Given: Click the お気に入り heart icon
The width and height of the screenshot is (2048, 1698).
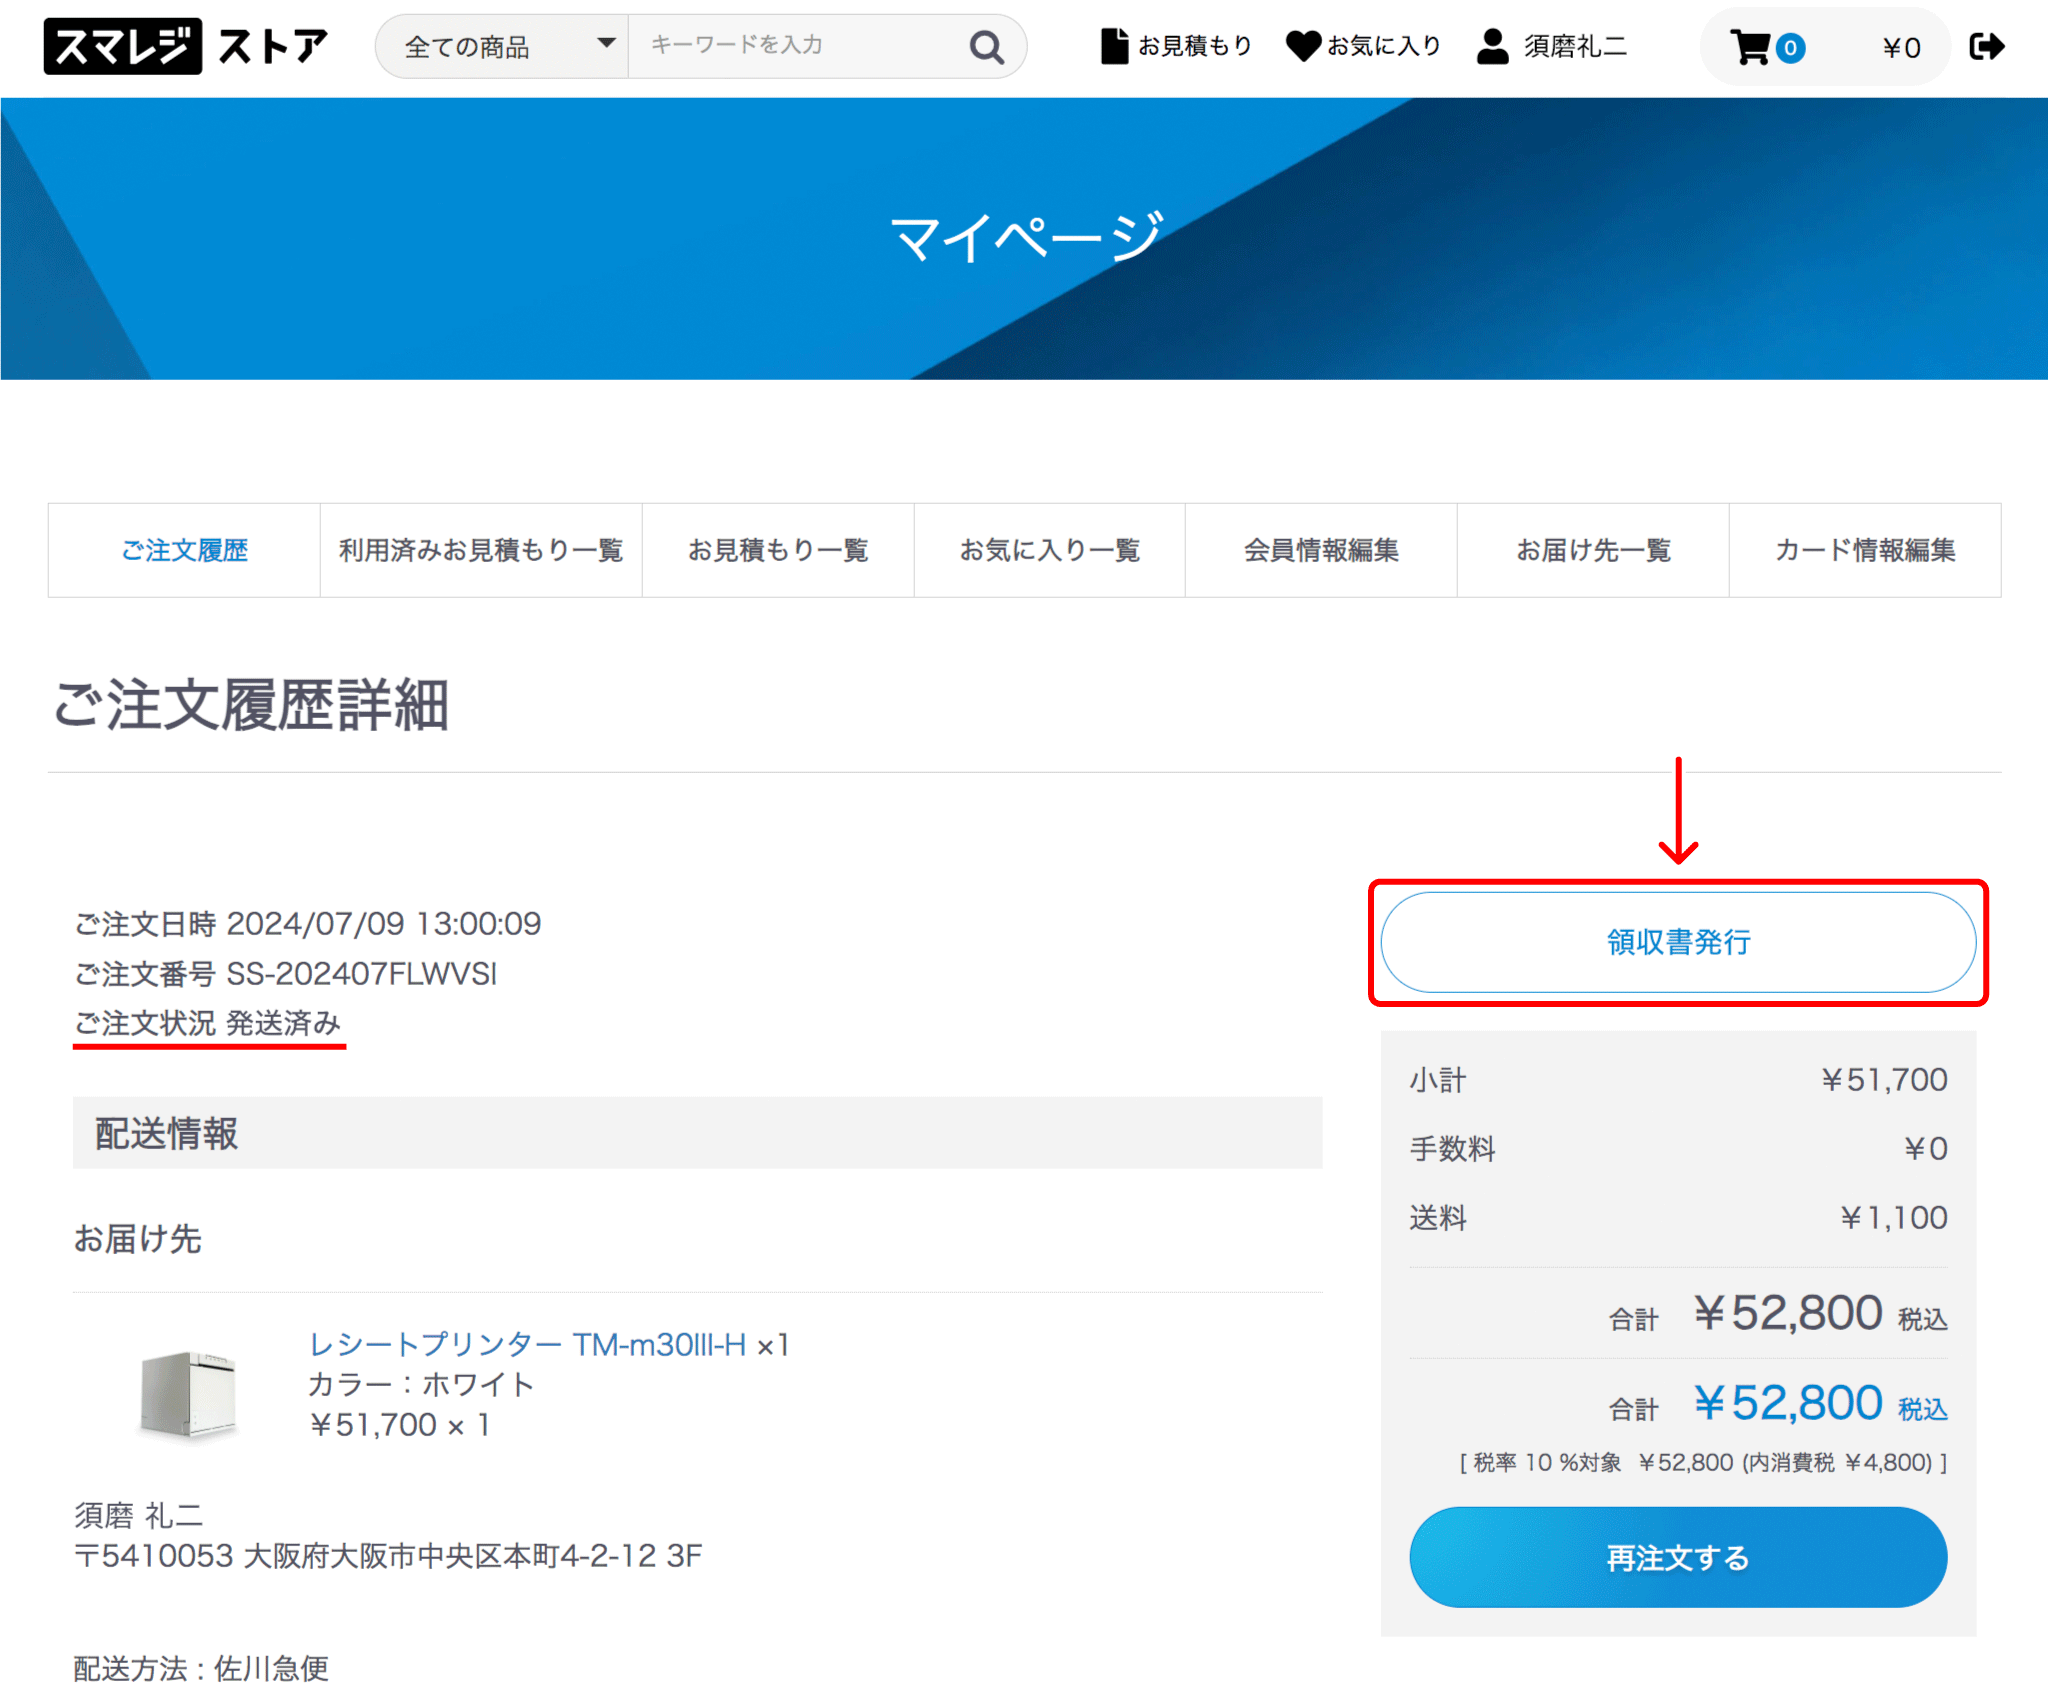Looking at the screenshot, I should (1302, 46).
